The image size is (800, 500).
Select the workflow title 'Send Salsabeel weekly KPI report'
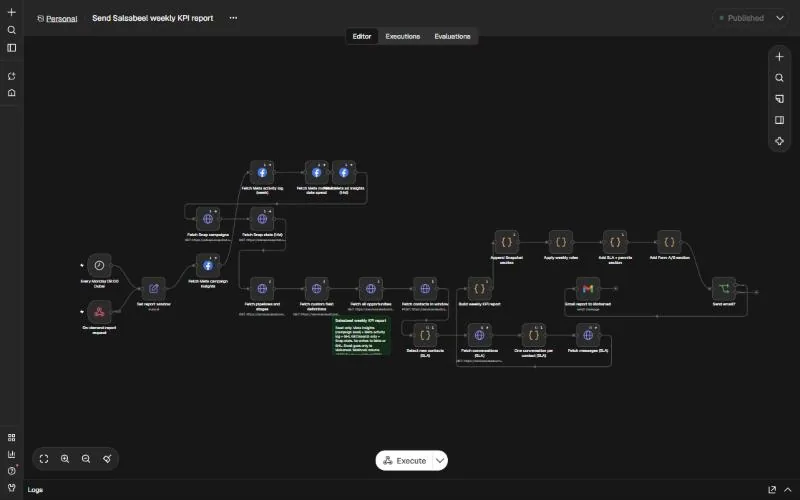pos(153,18)
